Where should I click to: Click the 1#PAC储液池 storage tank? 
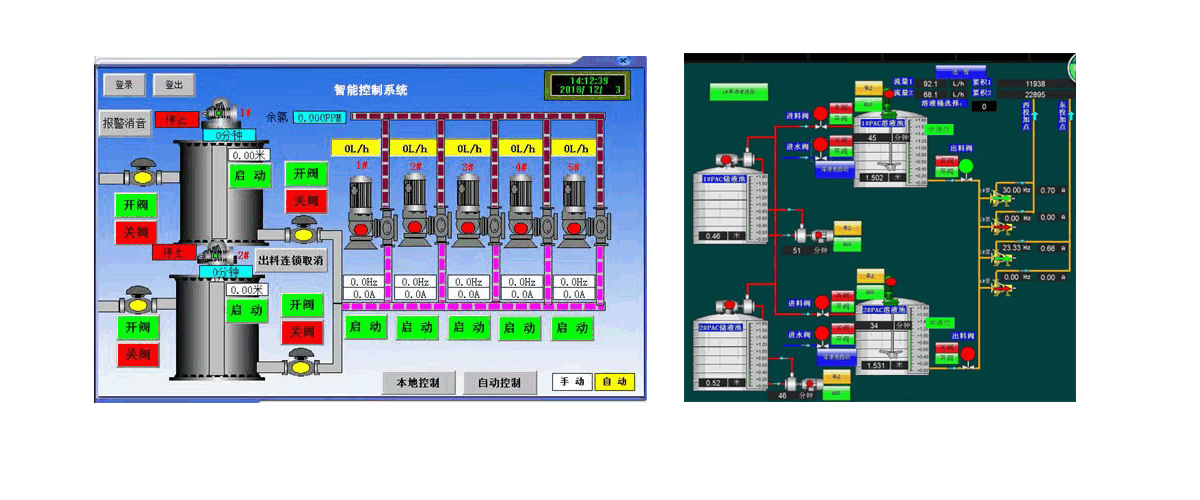point(727,205)
